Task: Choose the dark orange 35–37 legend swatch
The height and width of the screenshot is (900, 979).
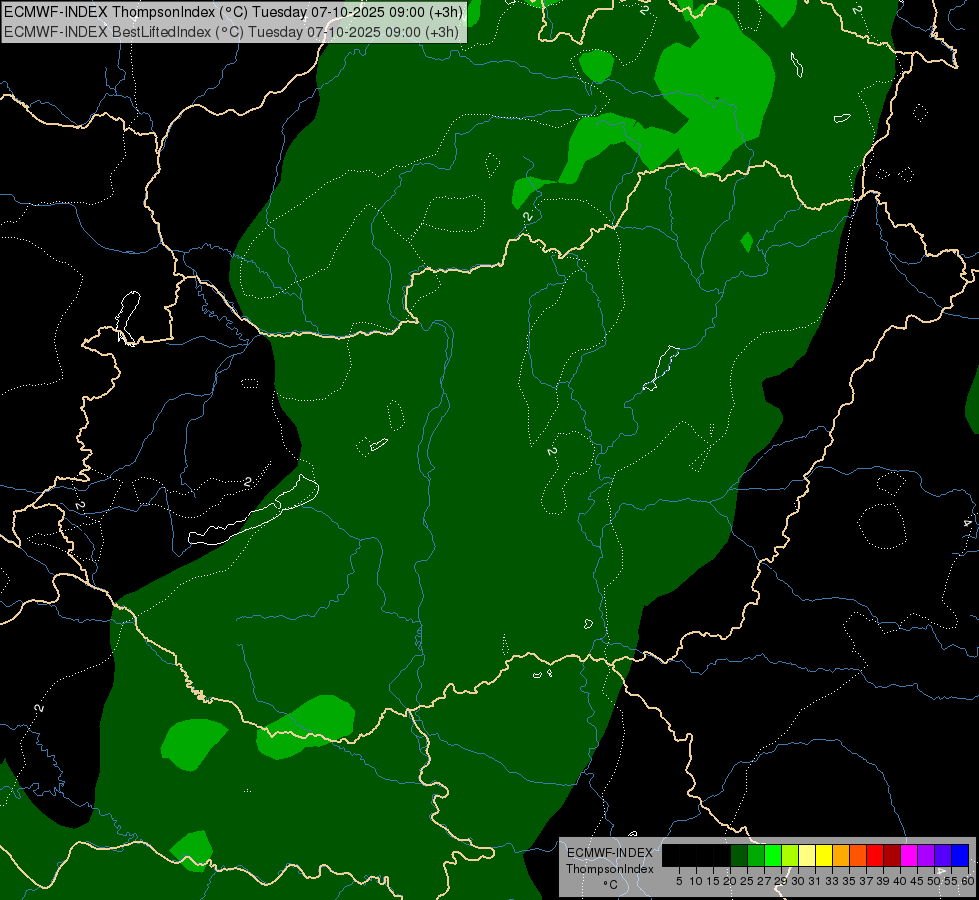Action: coord(858,855)
